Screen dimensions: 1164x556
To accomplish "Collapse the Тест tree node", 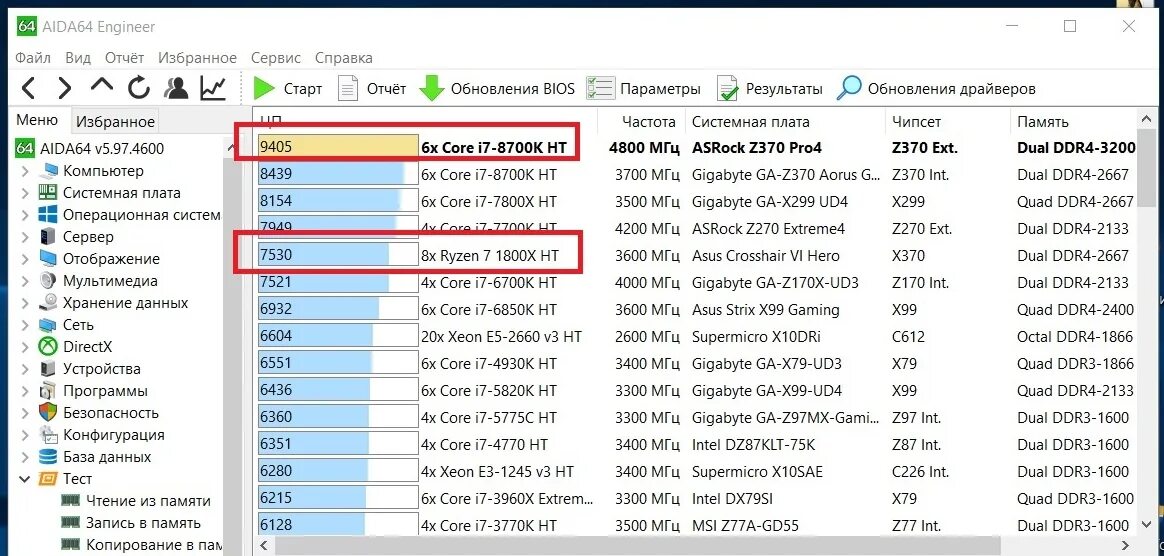I will pos(25,479).
